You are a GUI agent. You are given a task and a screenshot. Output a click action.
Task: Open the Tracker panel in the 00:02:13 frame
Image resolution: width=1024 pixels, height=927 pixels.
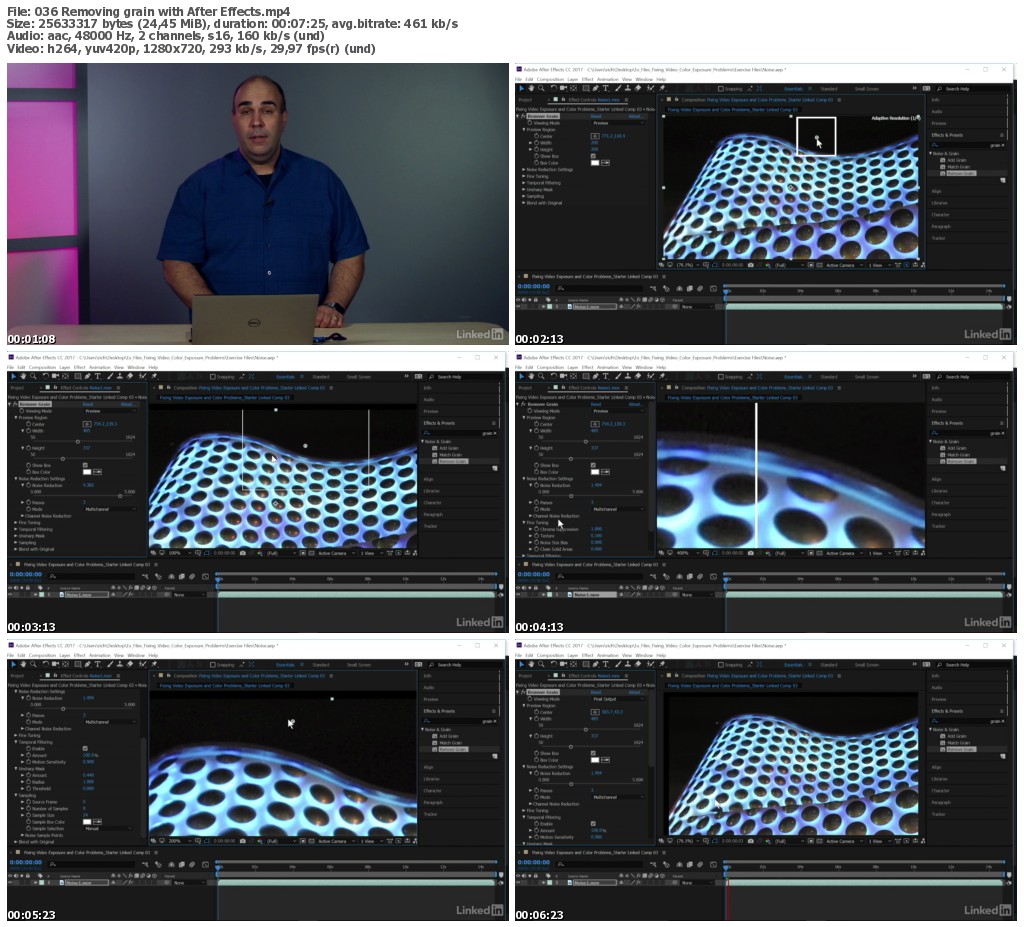(938, 238)
